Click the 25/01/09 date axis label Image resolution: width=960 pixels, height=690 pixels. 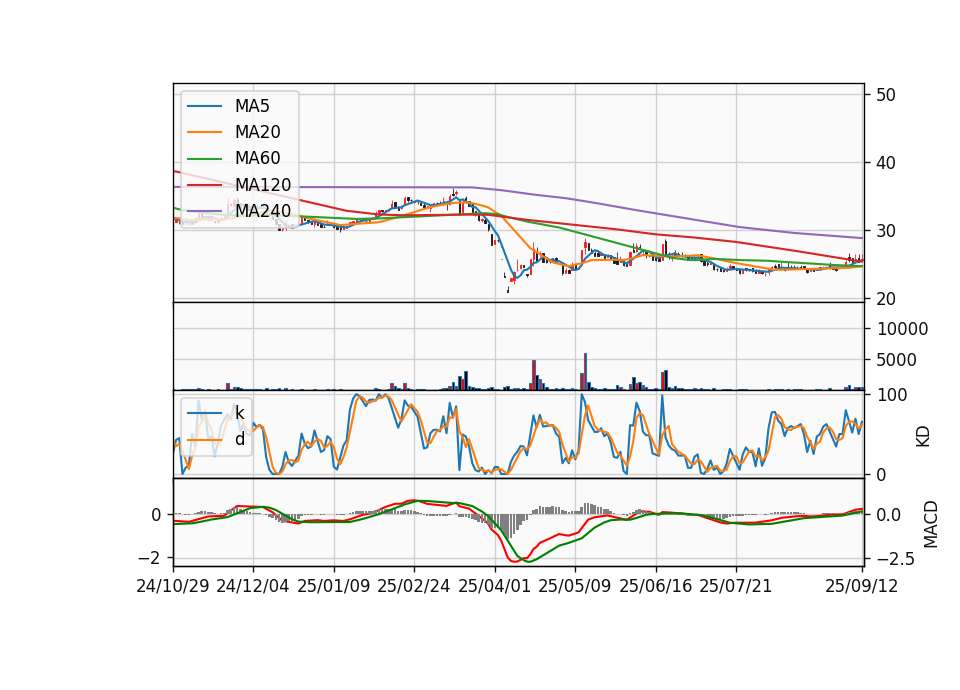[x=334, y=586]
